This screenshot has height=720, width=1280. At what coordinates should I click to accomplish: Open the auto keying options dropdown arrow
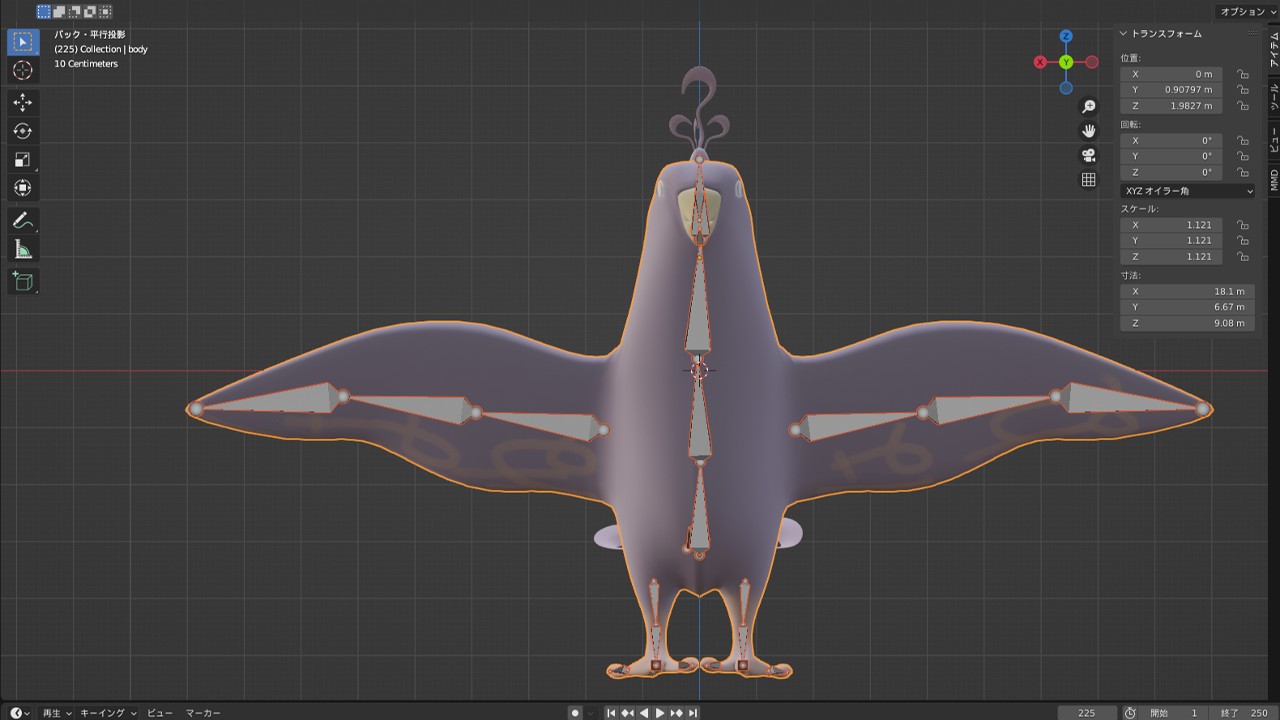[592, 713]
